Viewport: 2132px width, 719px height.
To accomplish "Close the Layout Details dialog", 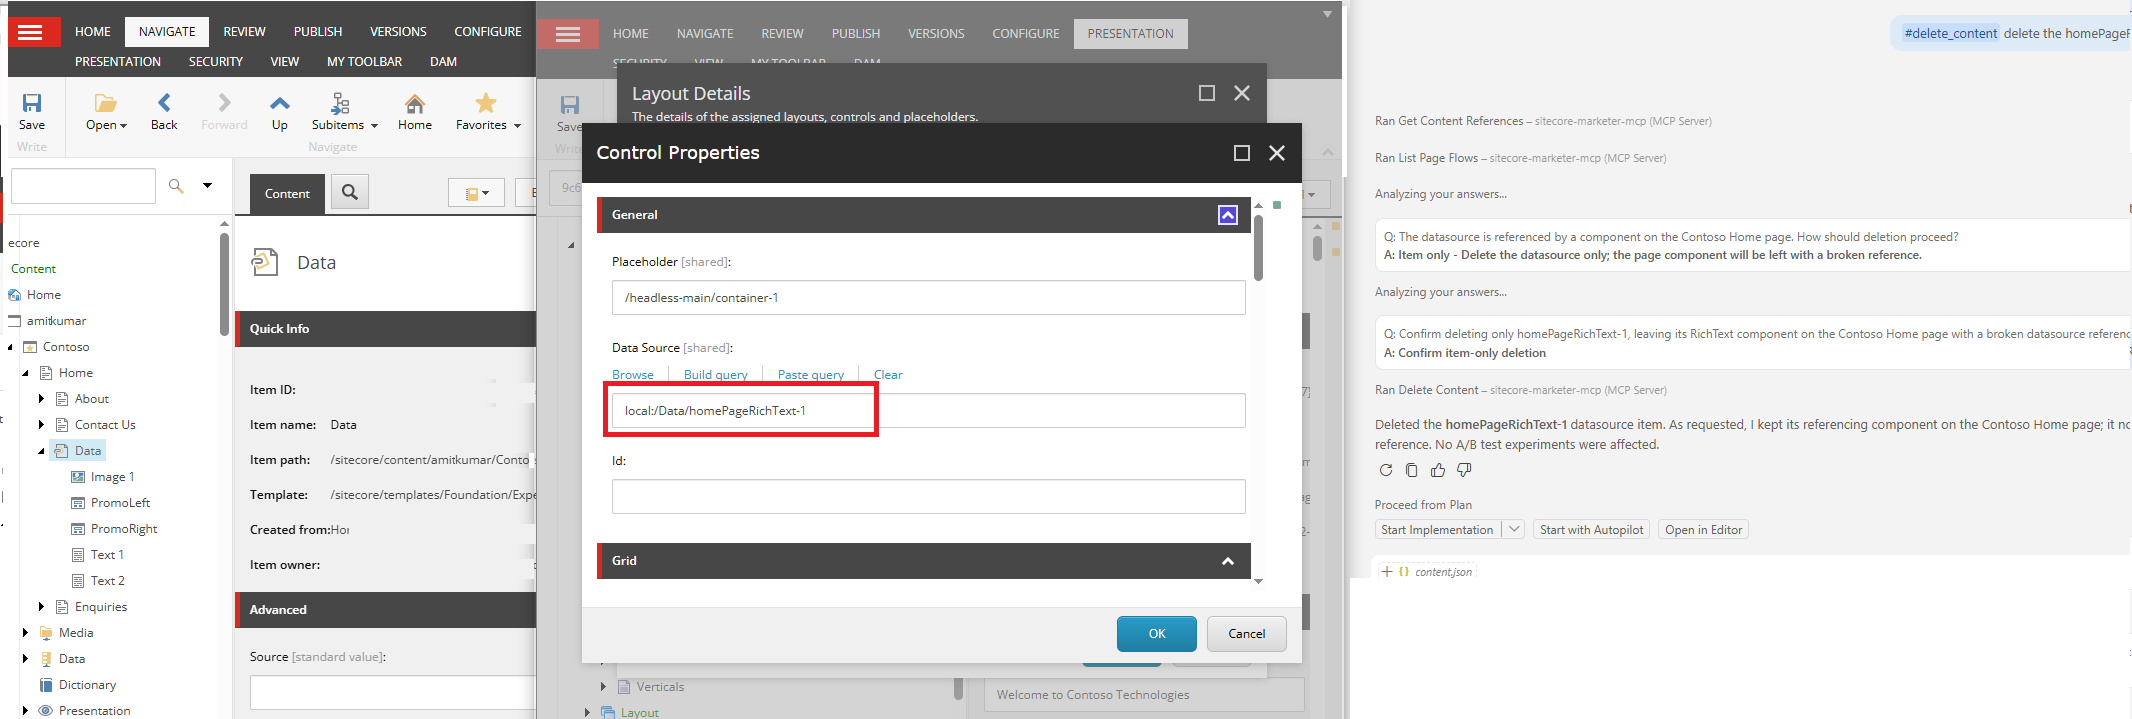I will tap(1242, 93).
